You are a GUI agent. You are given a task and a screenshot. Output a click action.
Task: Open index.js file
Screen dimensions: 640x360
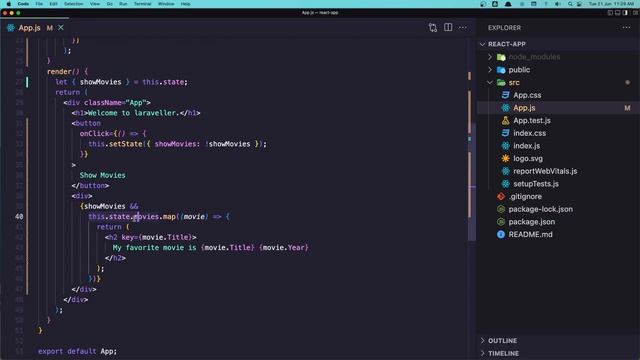click(527, 146)
